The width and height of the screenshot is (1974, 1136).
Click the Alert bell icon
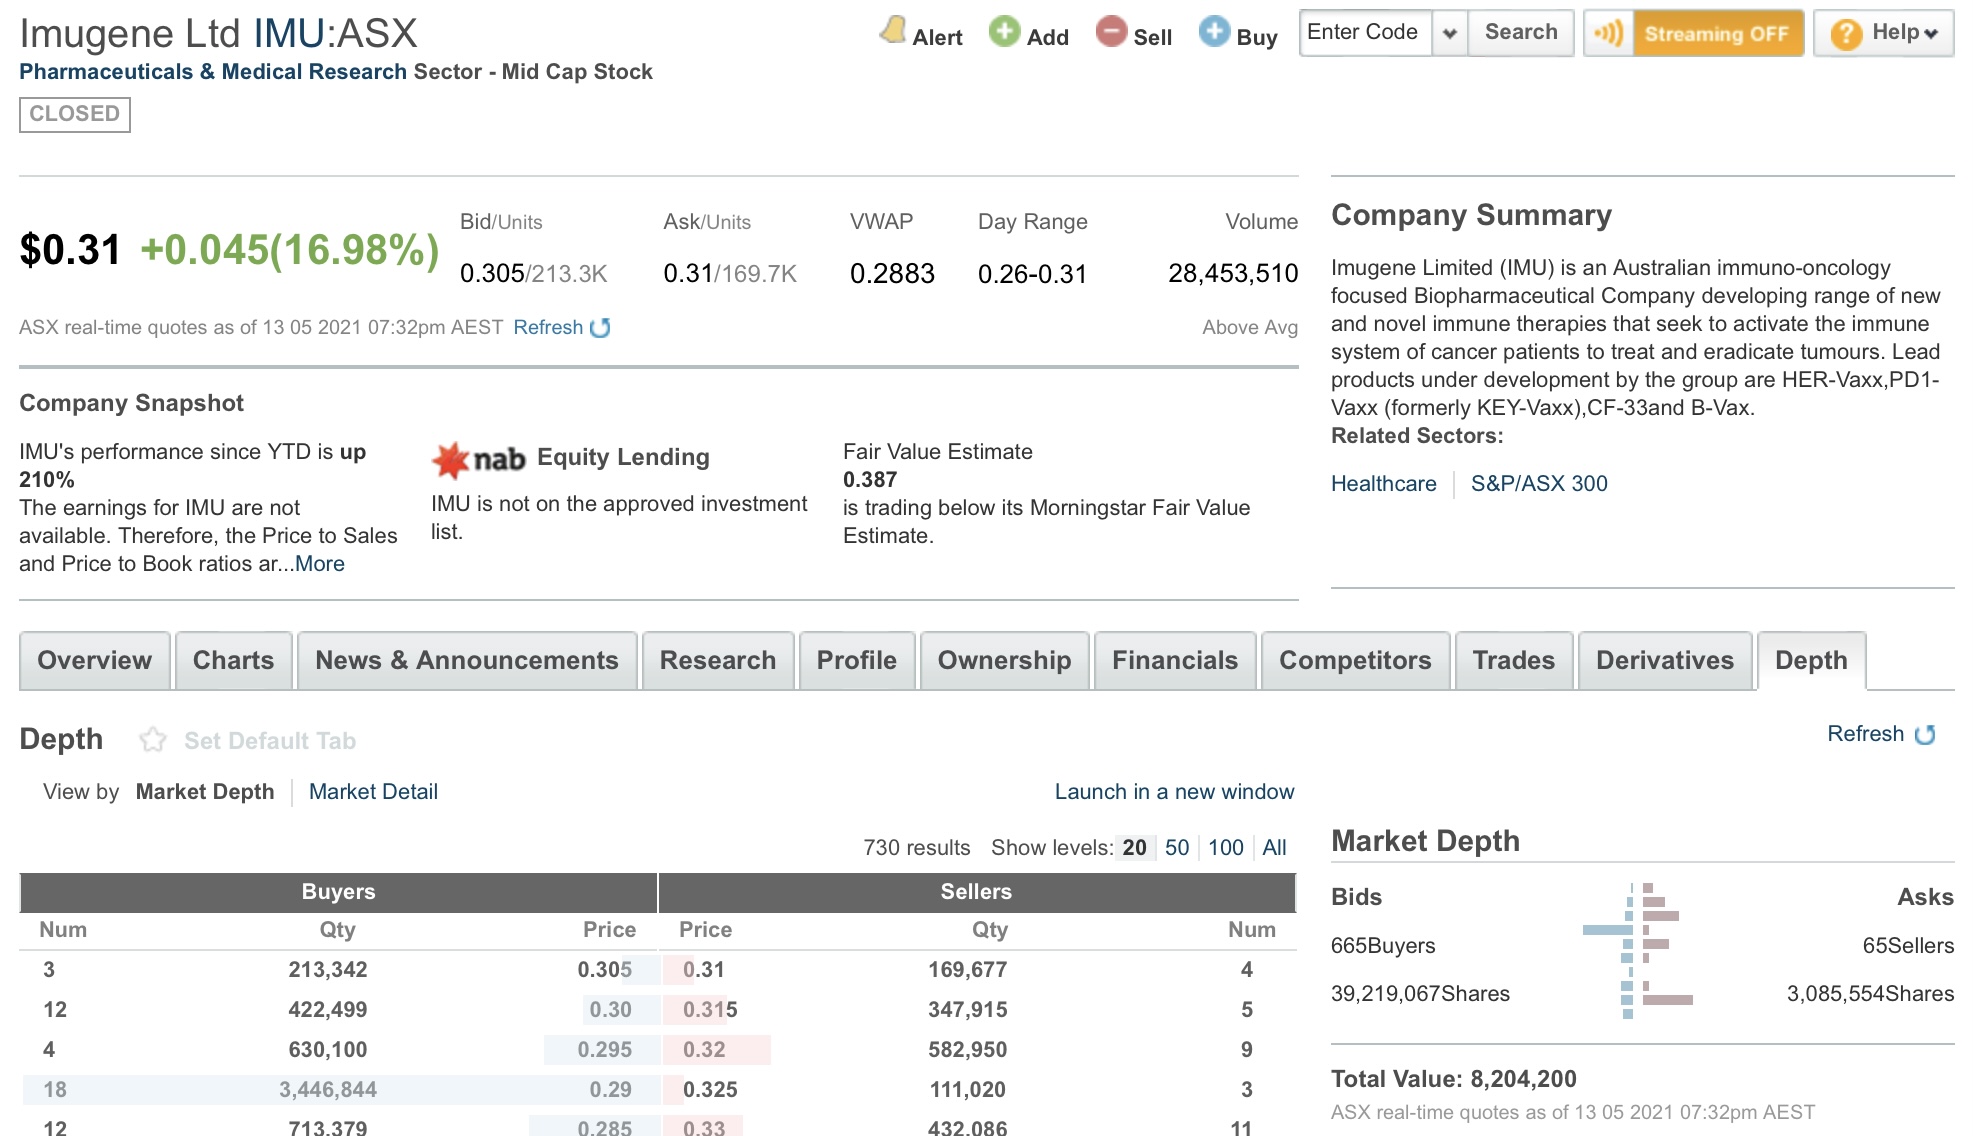point(893,31)
